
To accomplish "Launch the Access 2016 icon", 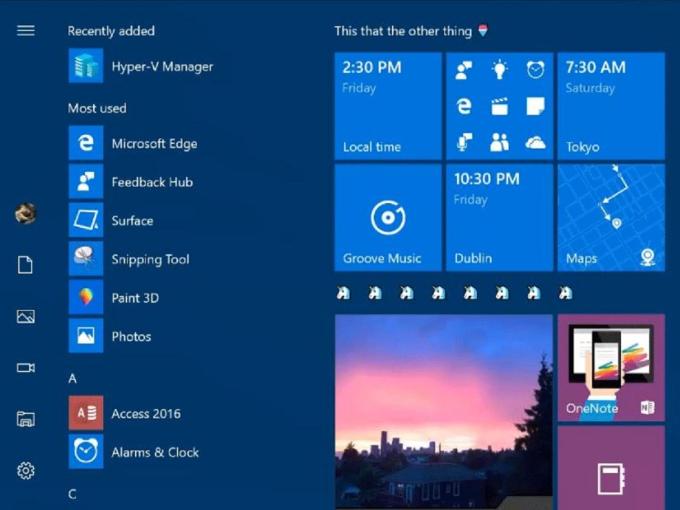I will click(x=86, y=413).
